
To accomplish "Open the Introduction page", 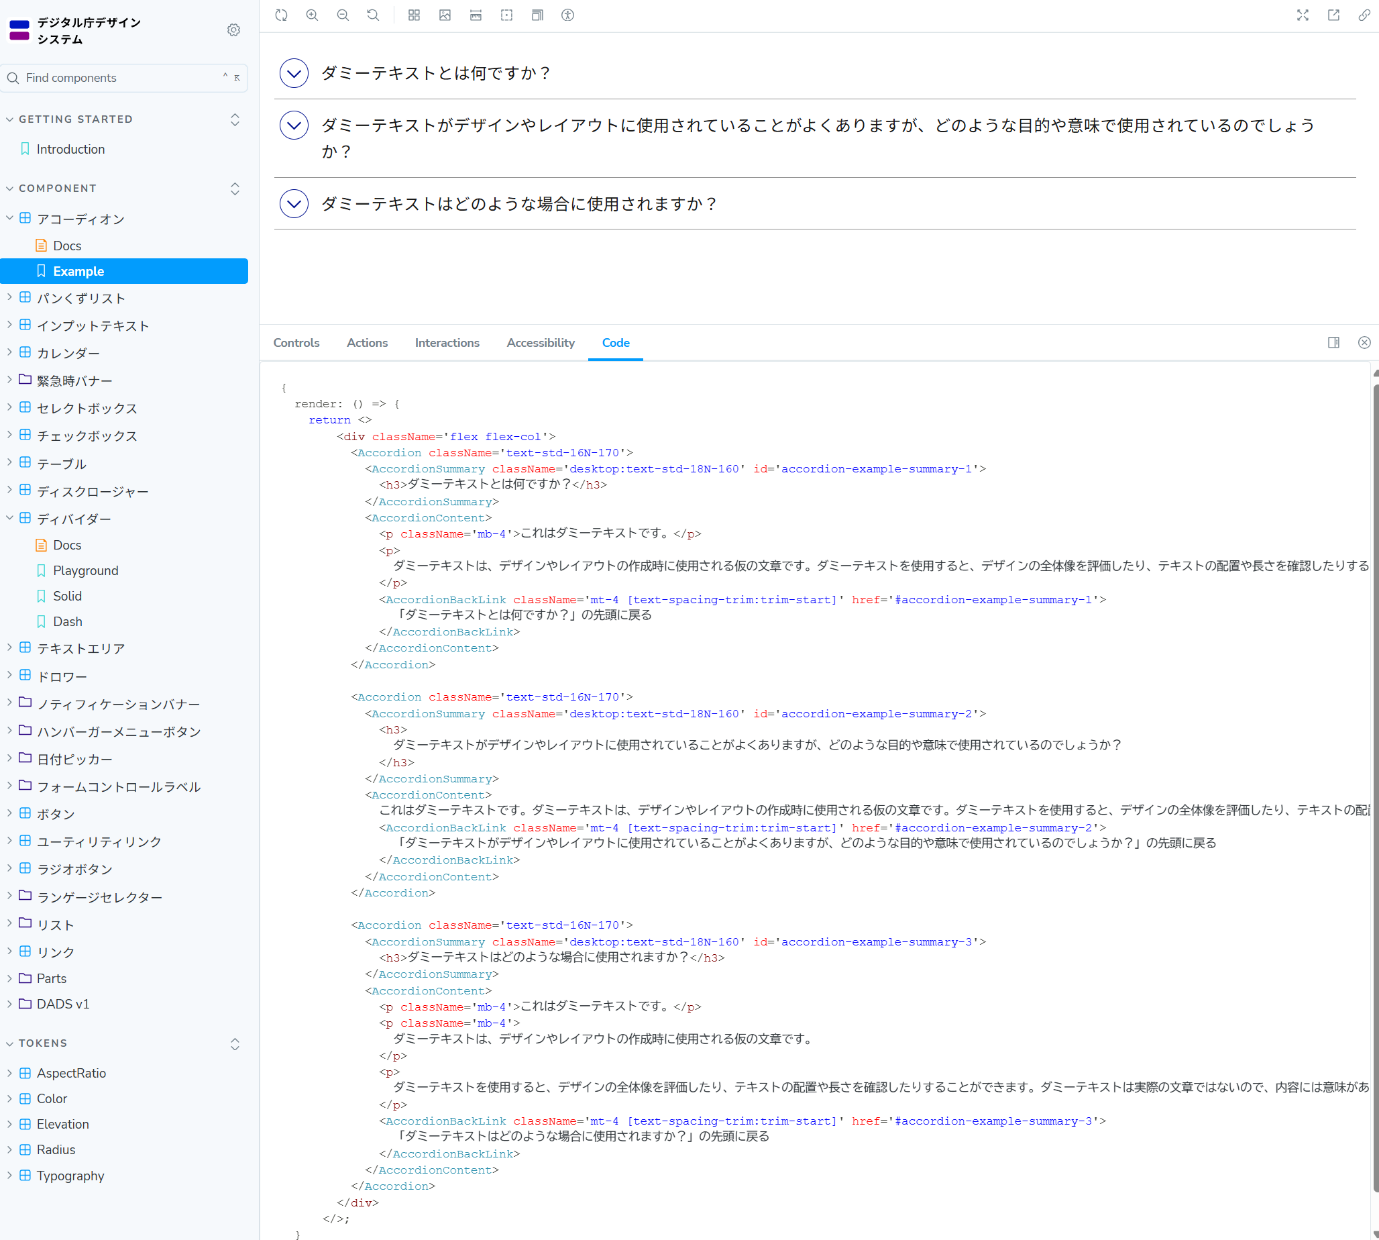I will (x=70, y=149).
